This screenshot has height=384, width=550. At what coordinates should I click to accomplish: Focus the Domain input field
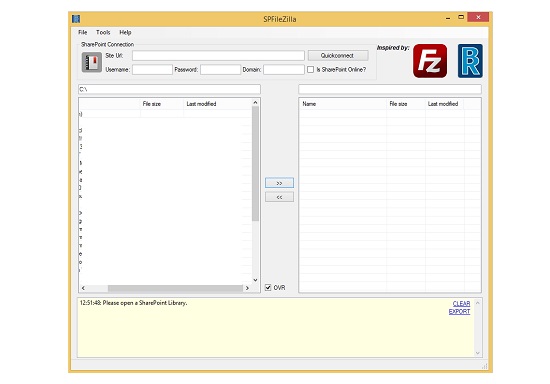pos(284,69)
